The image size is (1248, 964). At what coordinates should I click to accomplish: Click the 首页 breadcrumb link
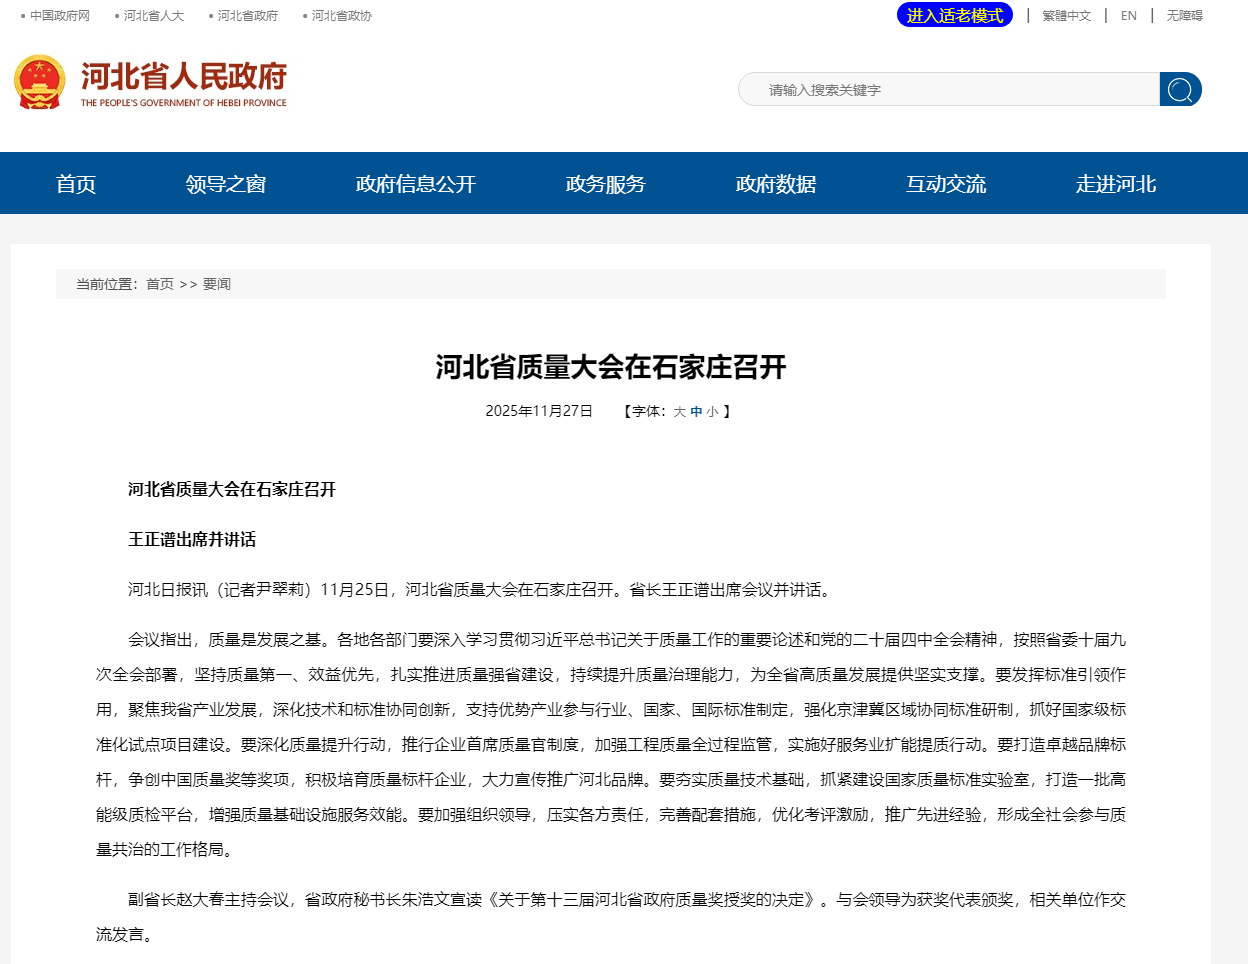pyautogui.click(x=160, y=284)
